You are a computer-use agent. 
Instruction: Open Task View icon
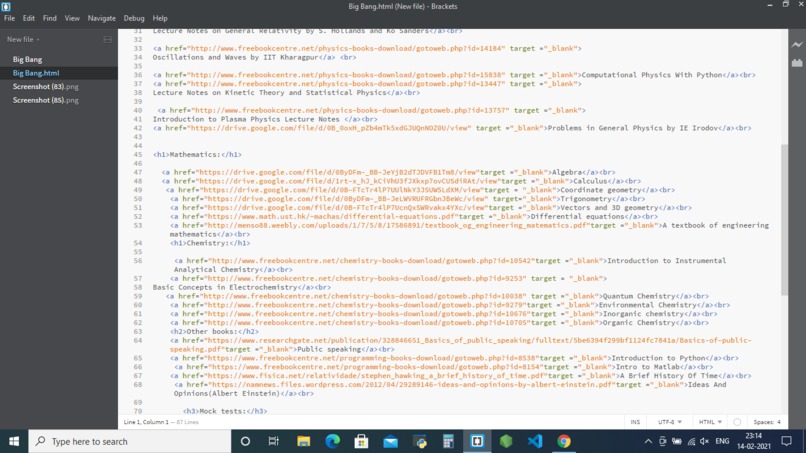(x=273, y=441)
